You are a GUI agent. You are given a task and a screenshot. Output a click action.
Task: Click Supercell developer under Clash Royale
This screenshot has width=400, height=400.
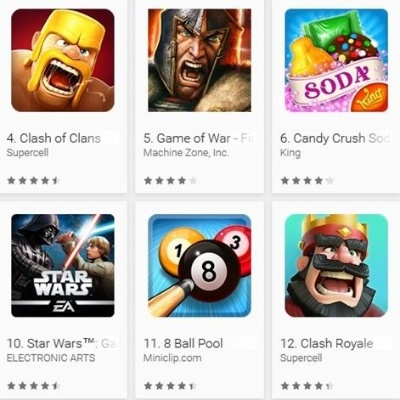[x=301, y=358]
